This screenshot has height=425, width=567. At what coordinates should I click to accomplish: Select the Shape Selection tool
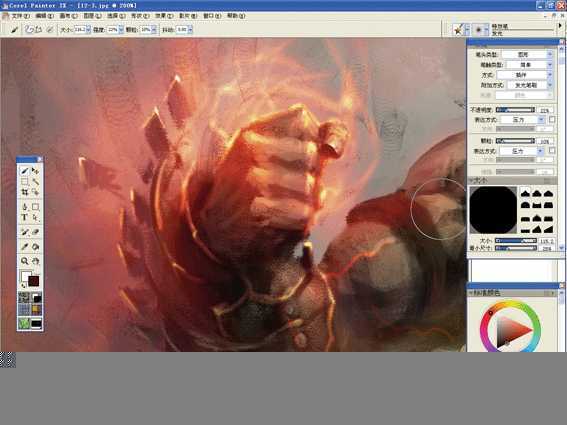pyautogui.click(x=35, y=217)
